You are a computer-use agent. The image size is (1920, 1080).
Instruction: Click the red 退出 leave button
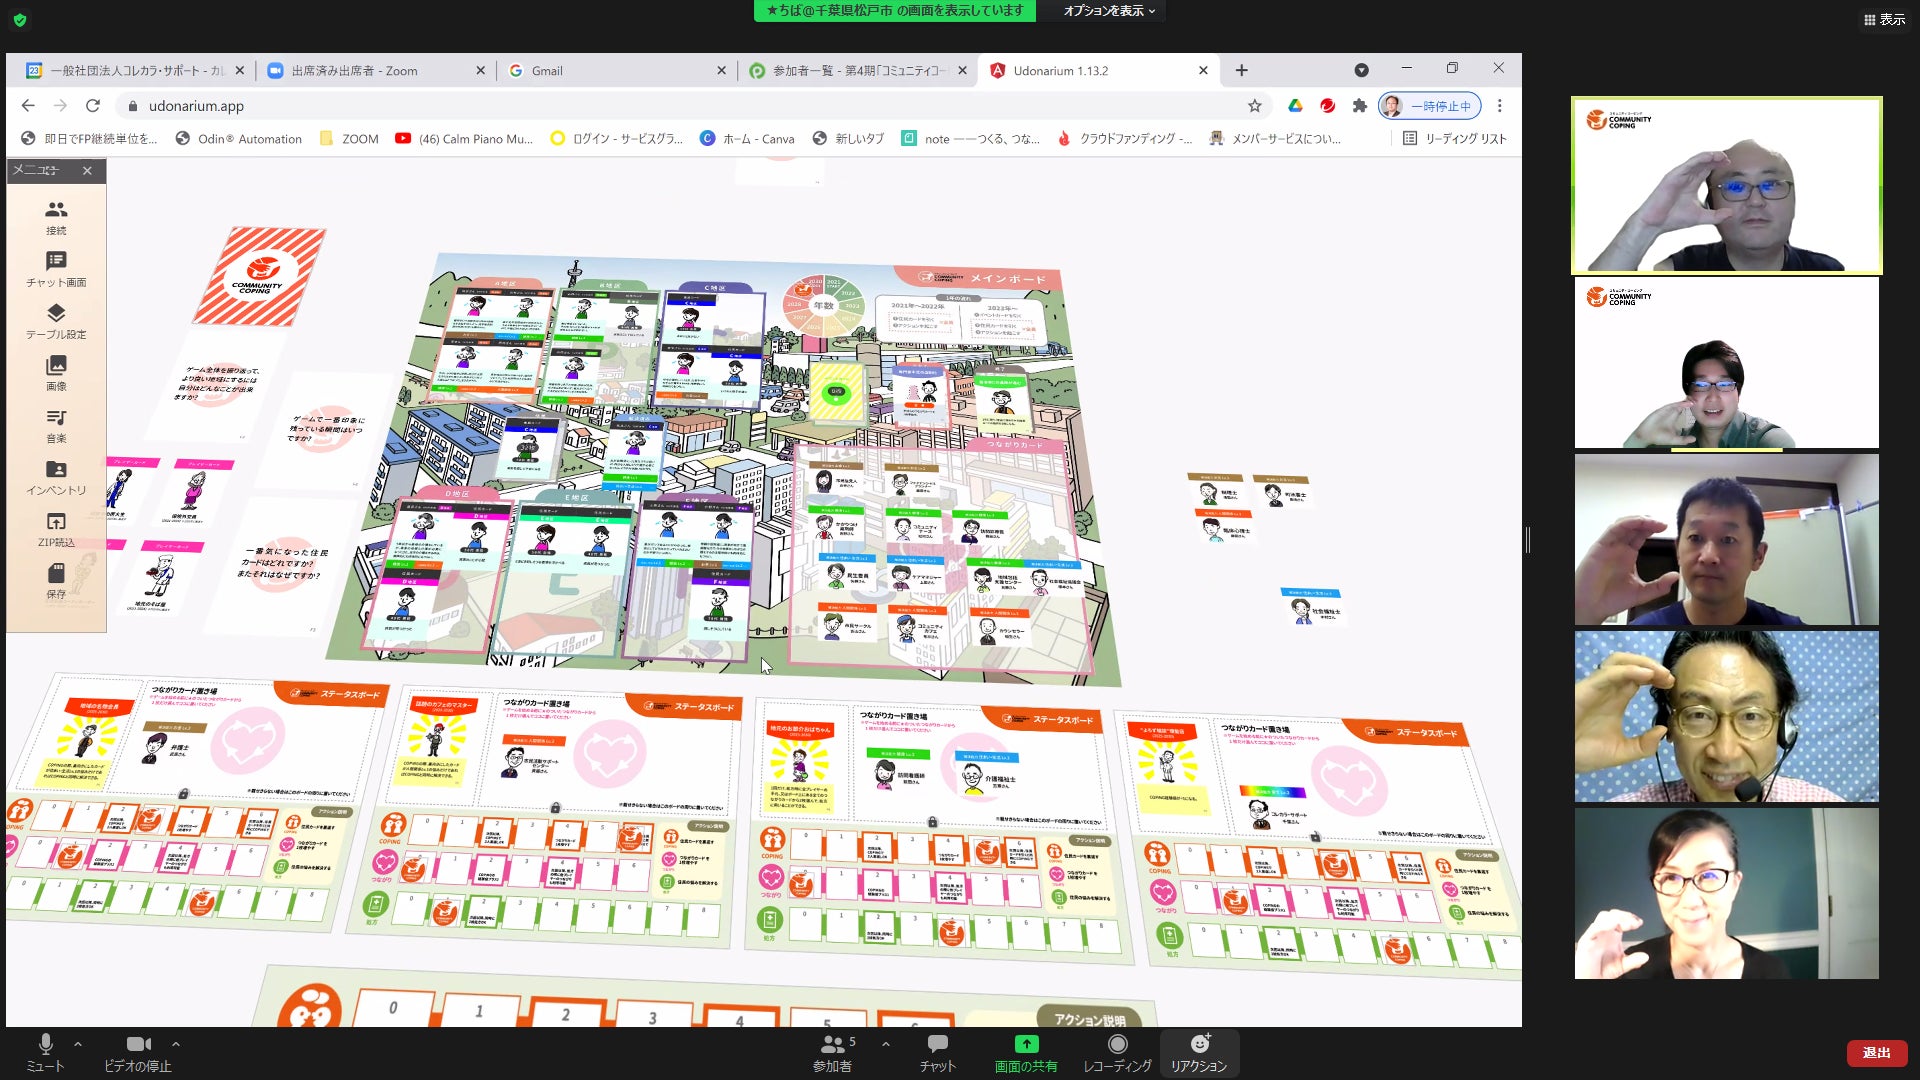click(1876, 1053)
